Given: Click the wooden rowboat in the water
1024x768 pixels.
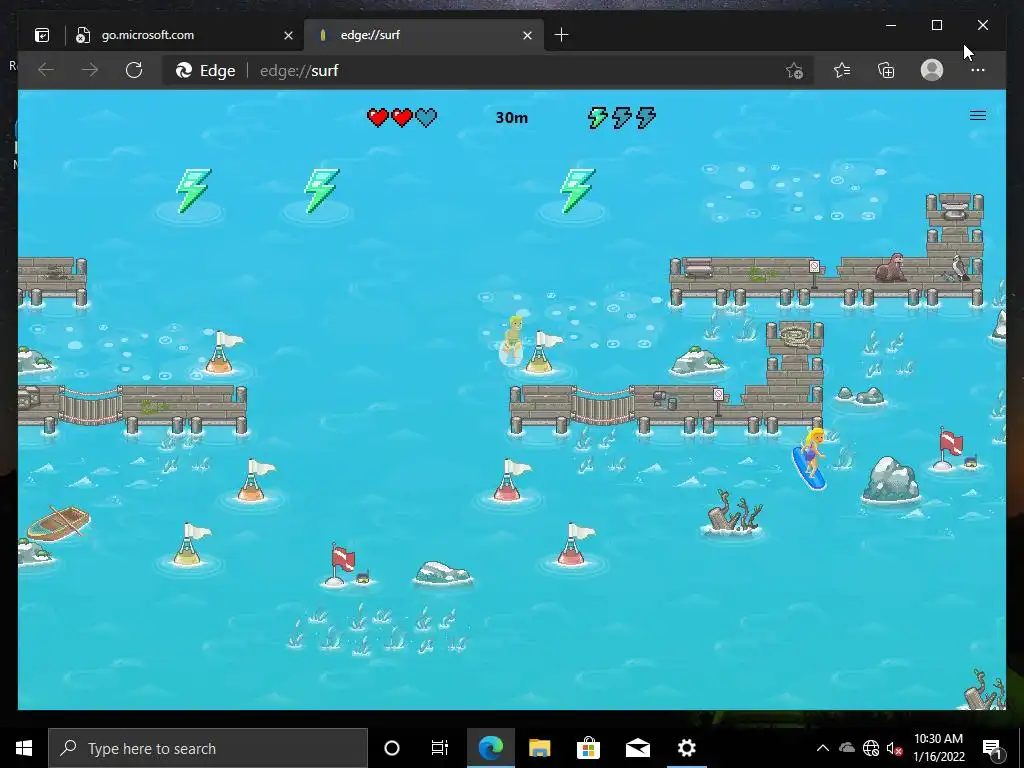Looking at the screenshot, I should [58, 522].
